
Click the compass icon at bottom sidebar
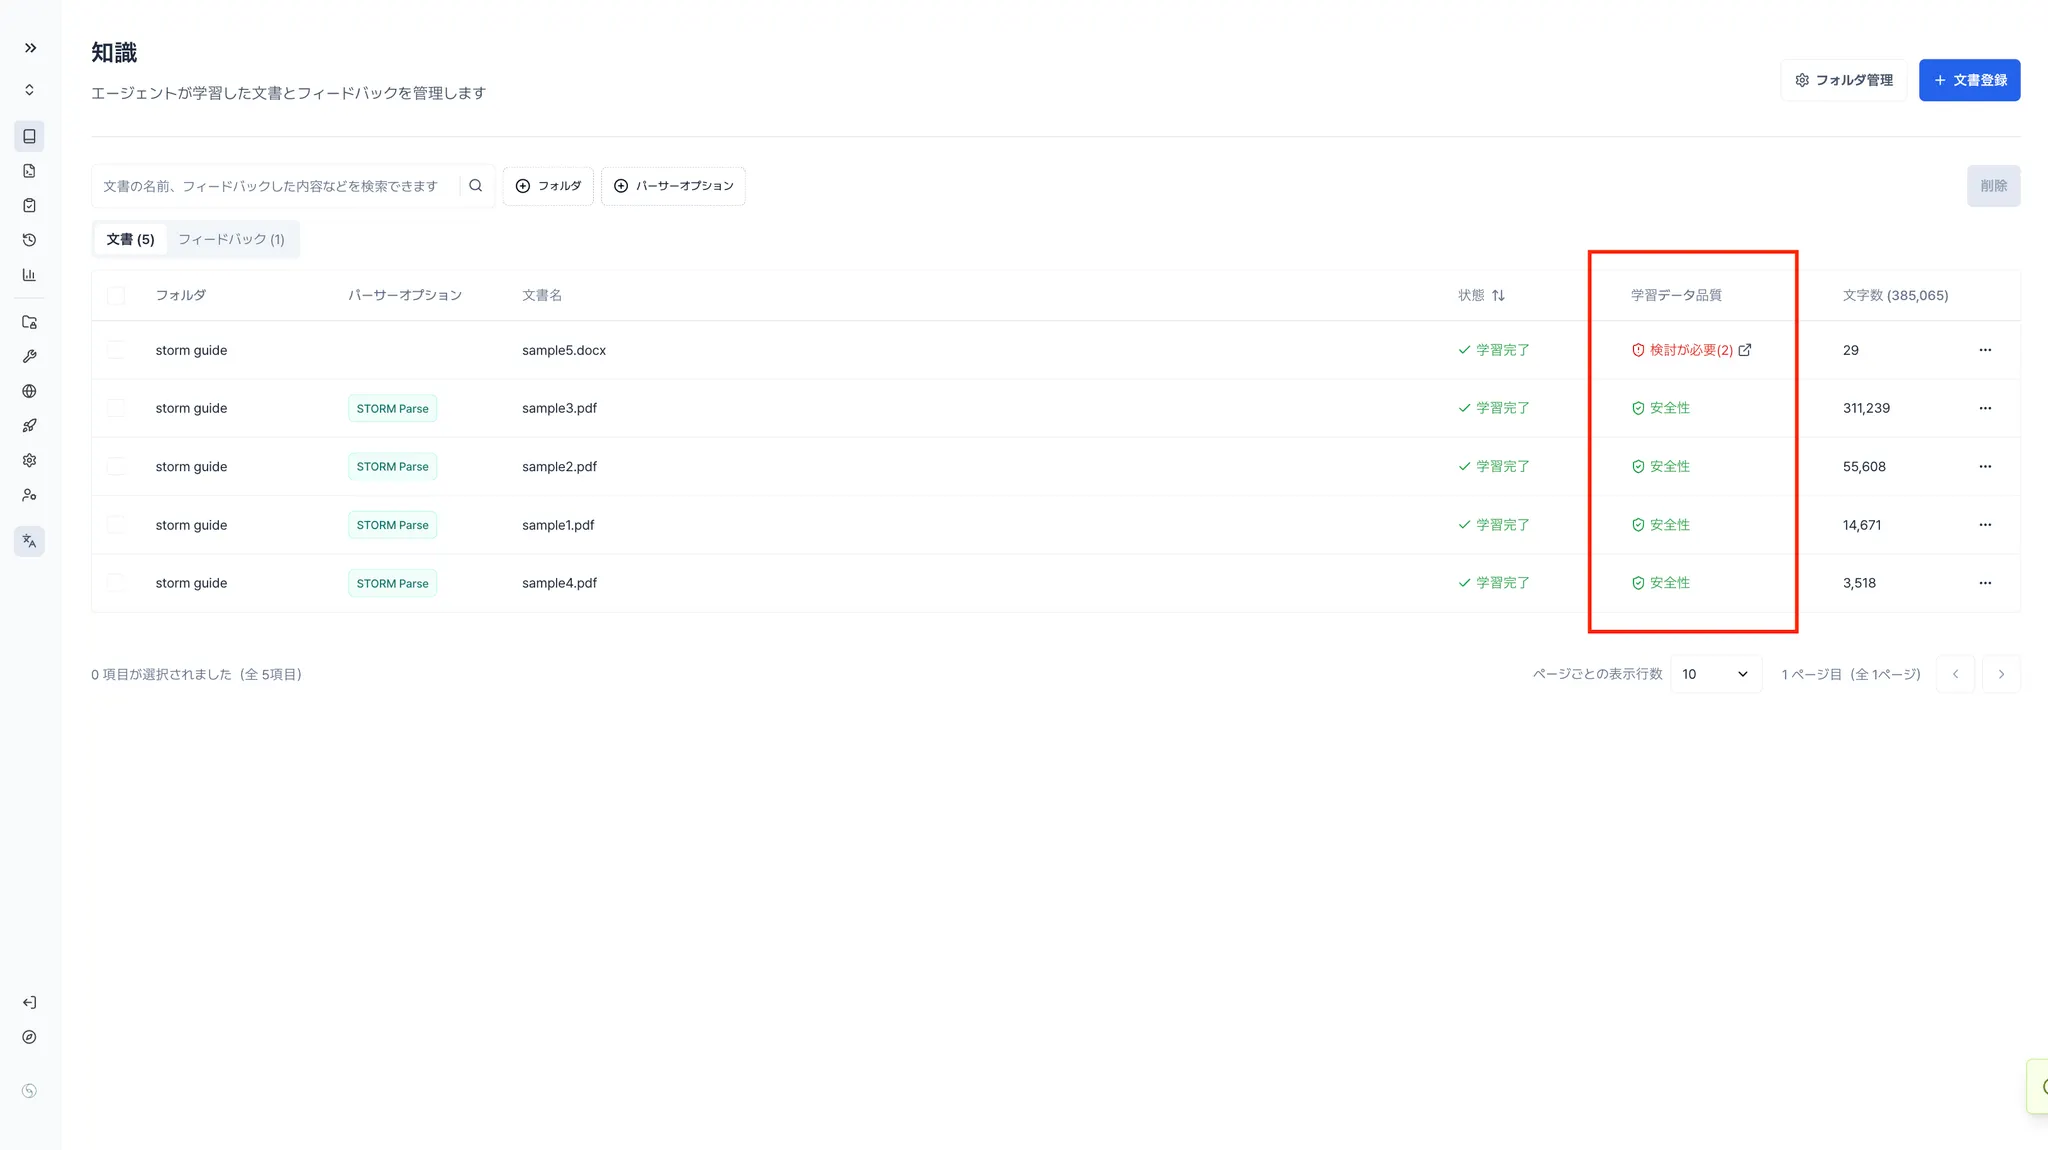pos(29,1037)
